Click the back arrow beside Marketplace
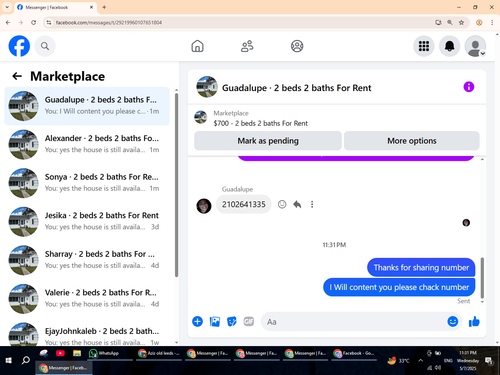500x375 pixels. (x=17, y=76)
